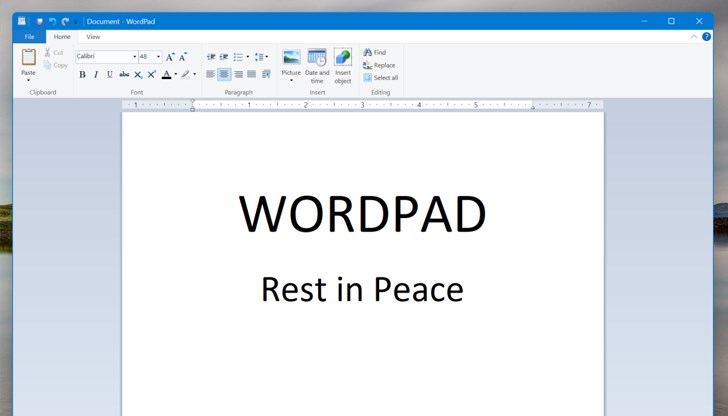728x416 pixels.
Task: Redo the last action
Action: [x=65, y=21]
